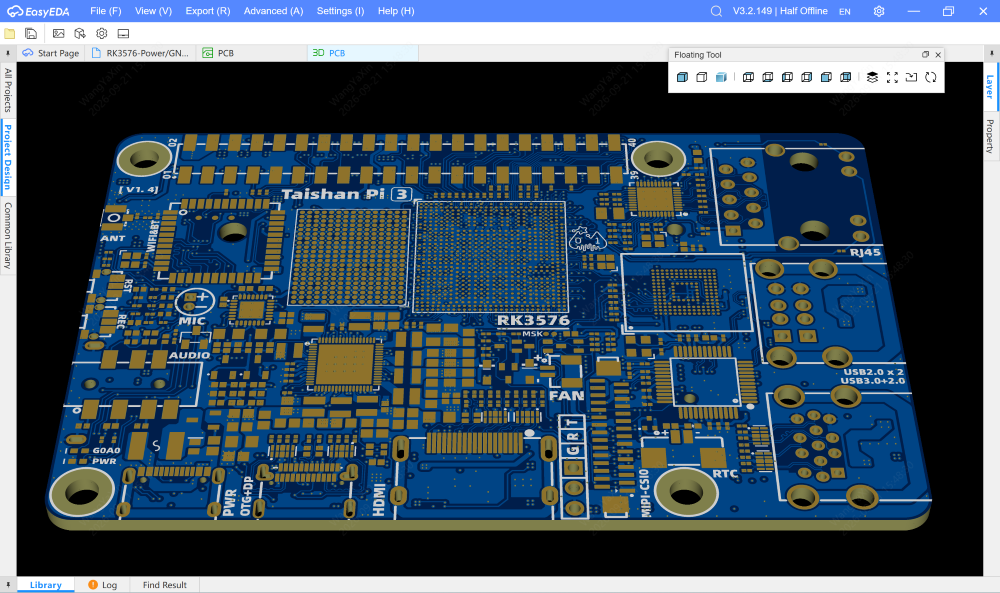Click the V3.2.149 | Half Offline status

point(780,11)
